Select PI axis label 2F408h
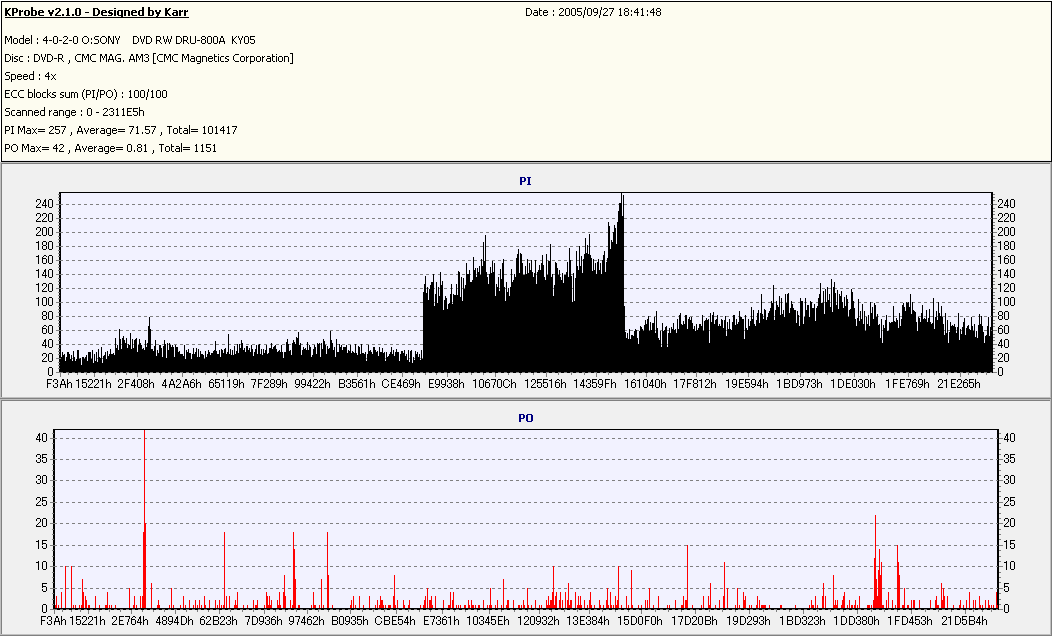Image resolution: width=1052 pixels, height=636 pixels. (136, 384)
